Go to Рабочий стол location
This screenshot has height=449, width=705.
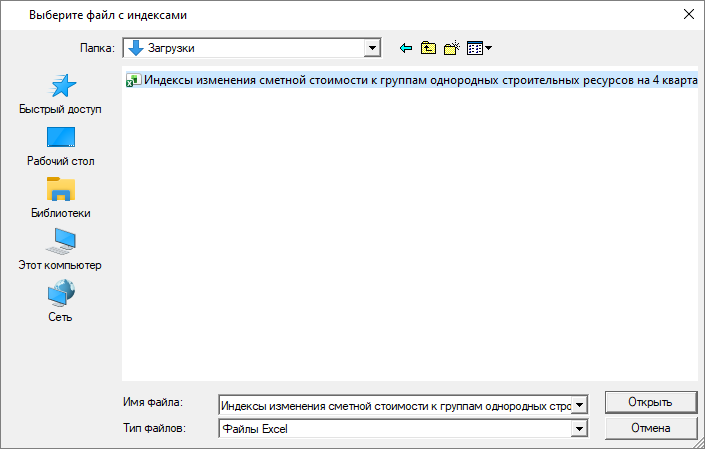tap(60, 146)
